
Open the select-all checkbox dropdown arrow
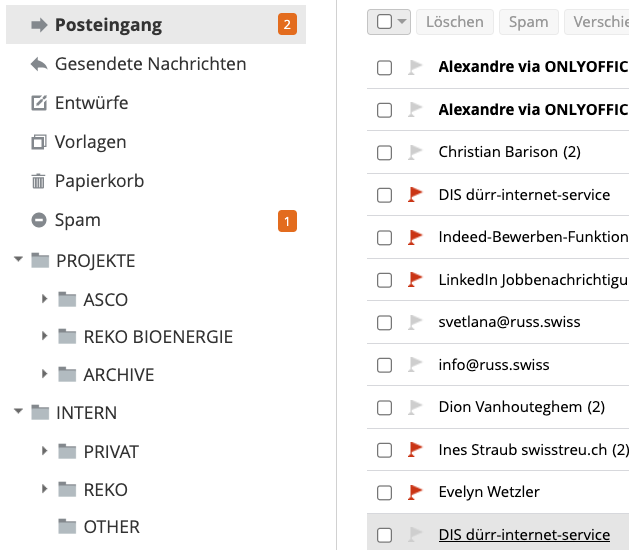402,22
